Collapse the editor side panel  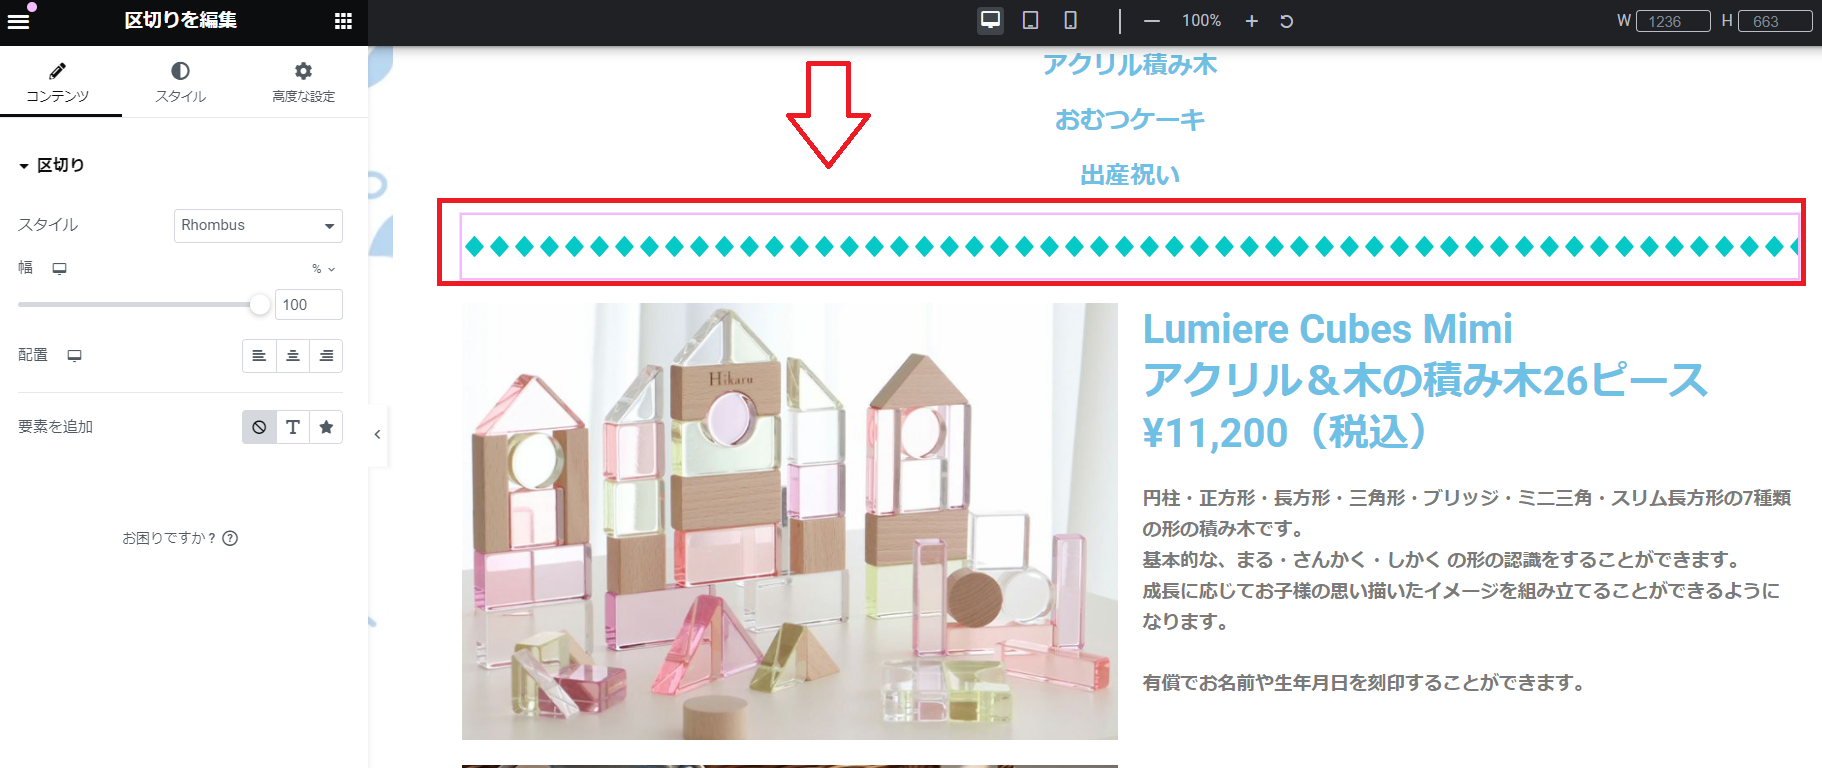(377, 434)
